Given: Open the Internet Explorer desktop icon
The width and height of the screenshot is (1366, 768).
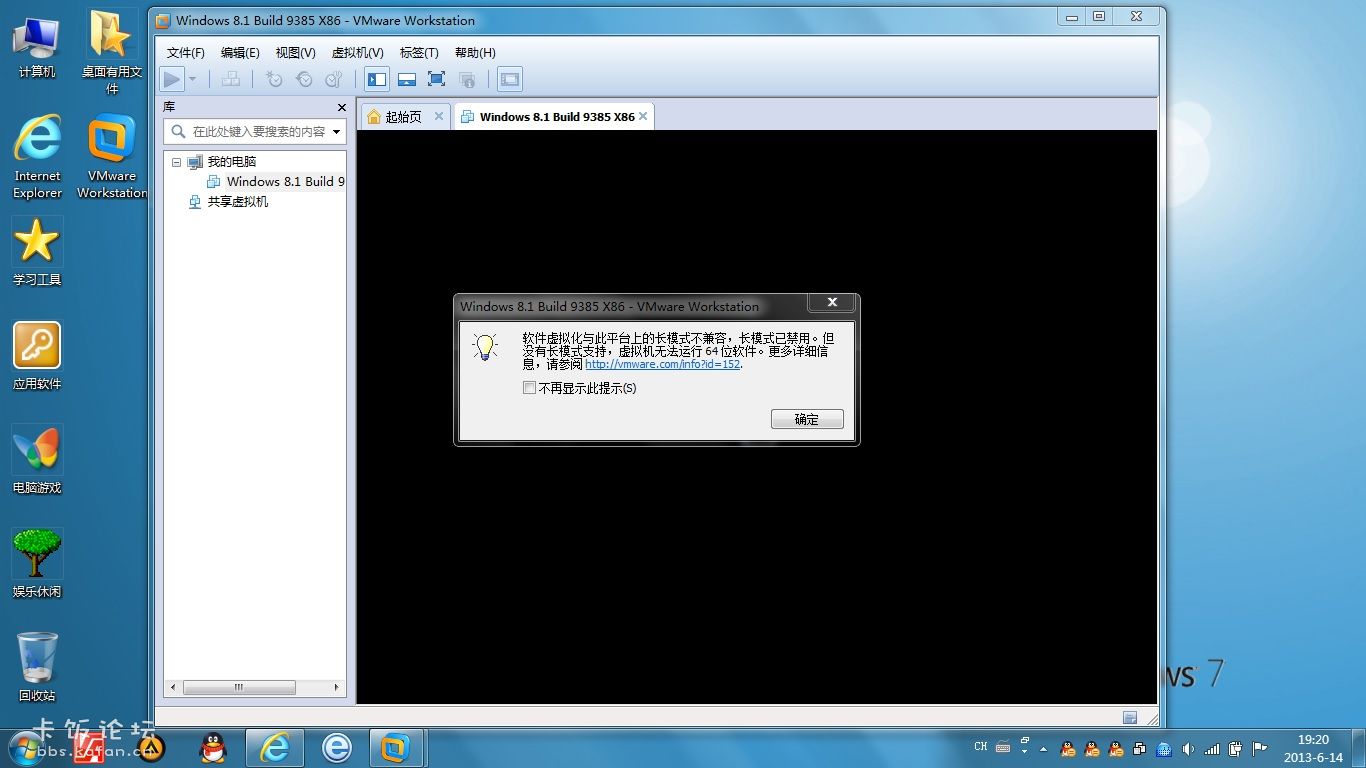Looking at the screenshot, I should tap(37, 156).
